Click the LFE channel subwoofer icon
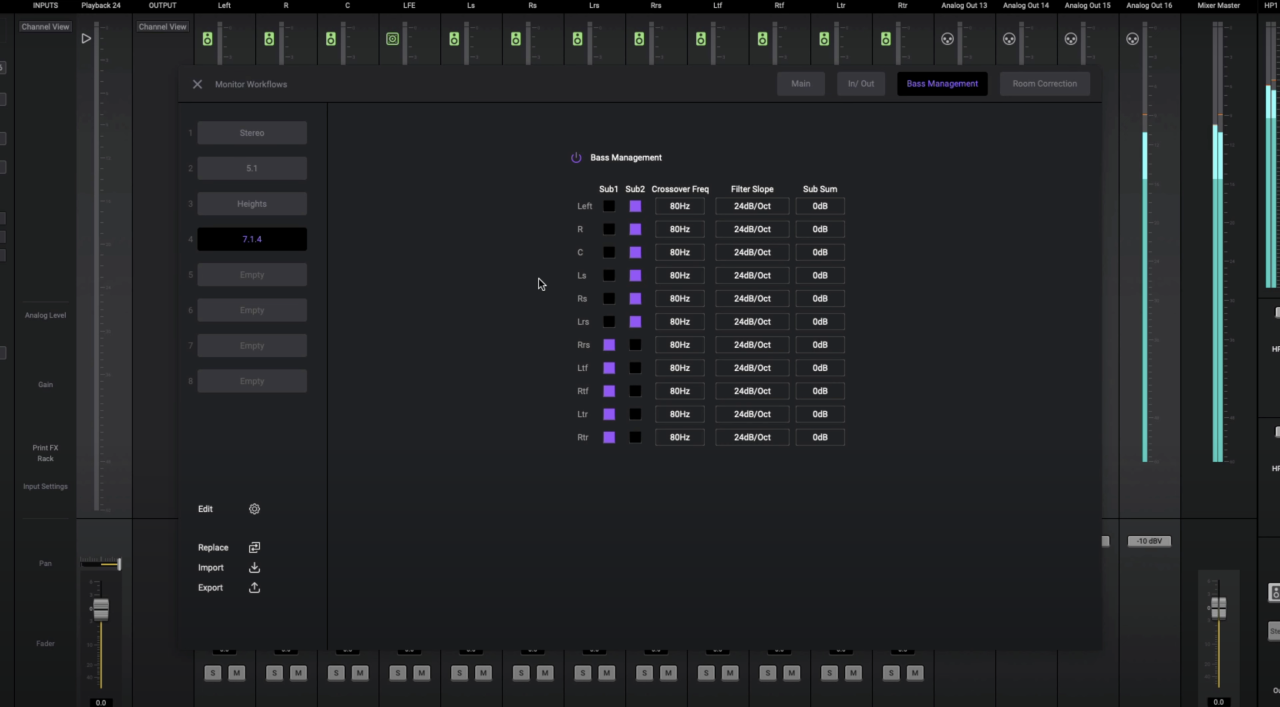 [392, 39]
